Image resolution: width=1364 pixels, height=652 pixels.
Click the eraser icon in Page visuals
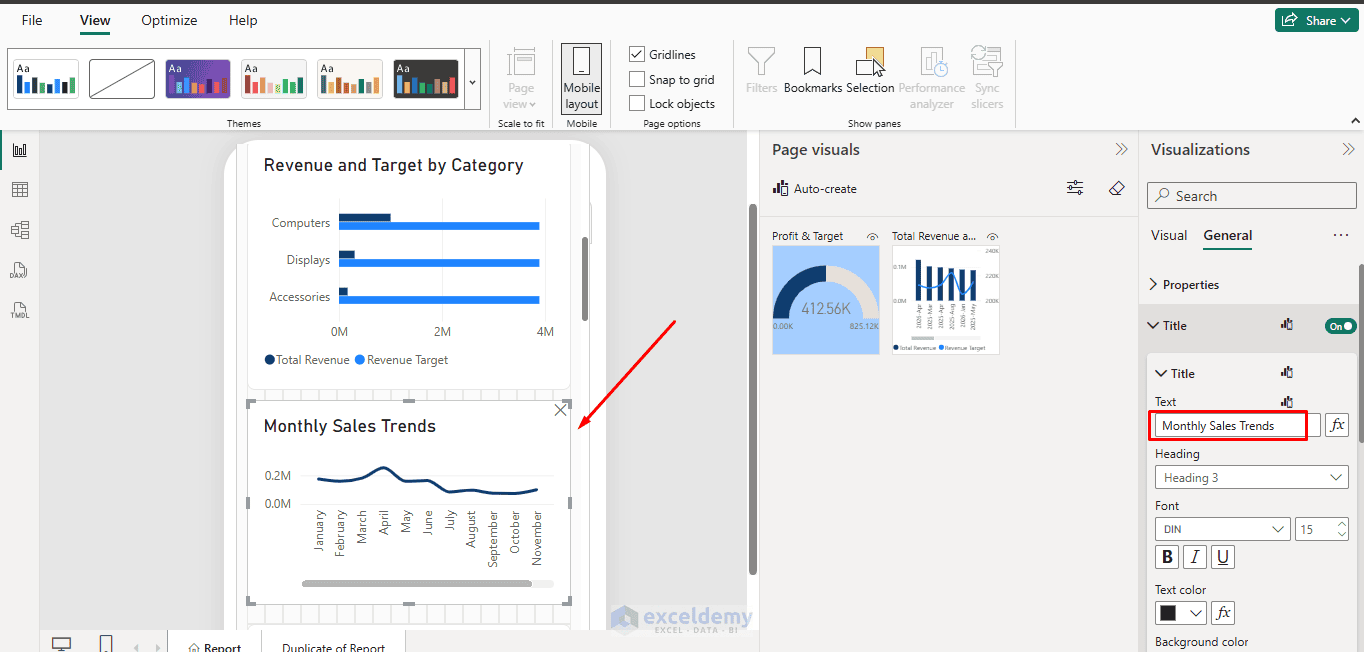click(x=1117, y=188)
